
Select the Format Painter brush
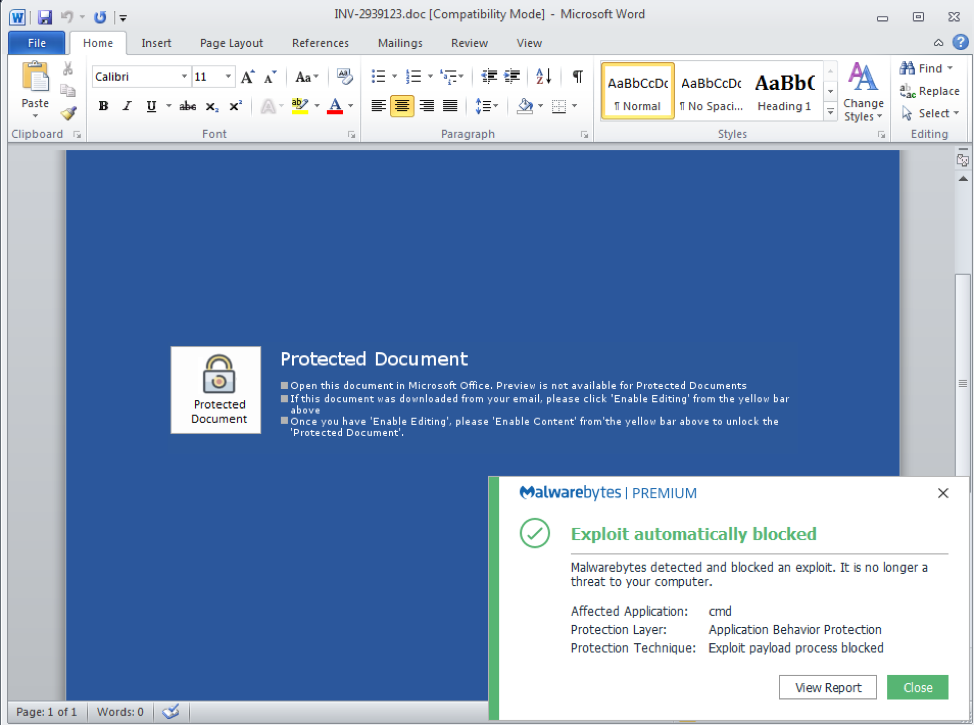pyautogui.click(x=68, y=113)
